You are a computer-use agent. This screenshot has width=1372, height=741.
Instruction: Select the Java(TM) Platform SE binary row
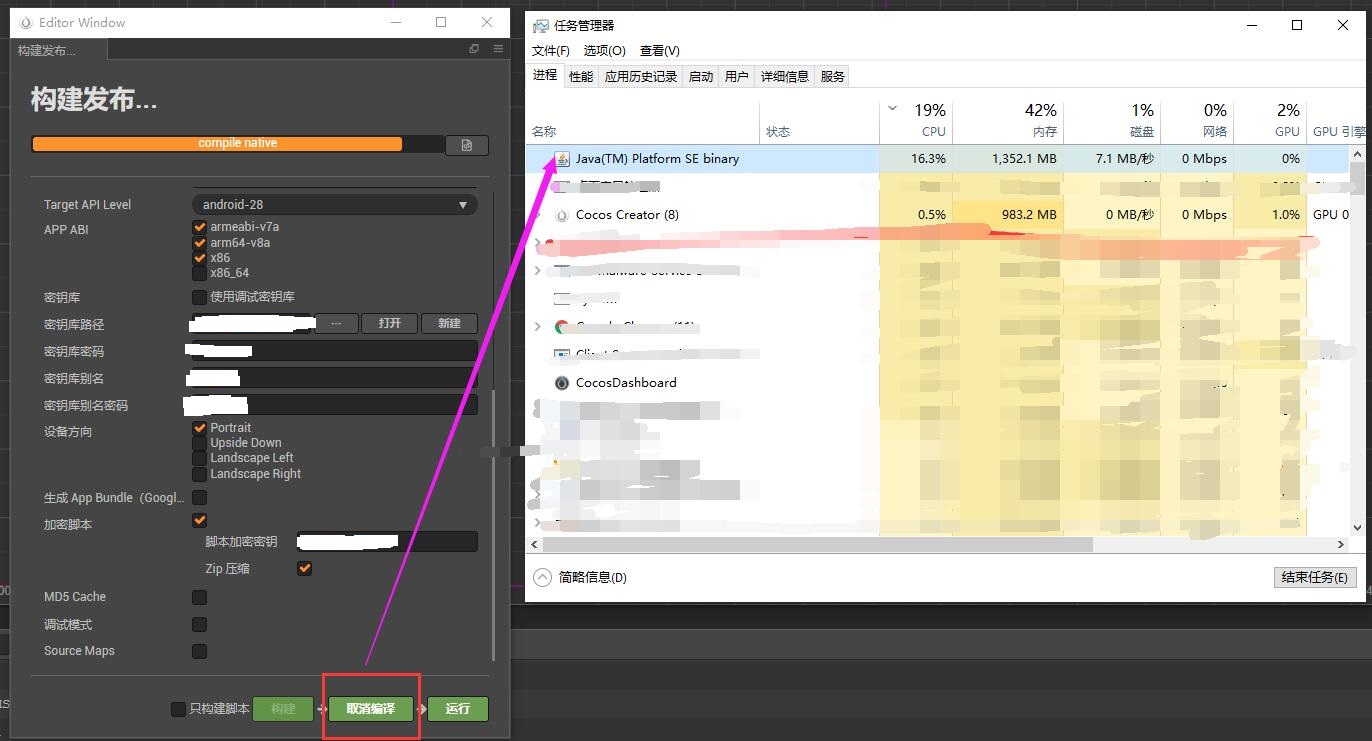pos(940,159)
